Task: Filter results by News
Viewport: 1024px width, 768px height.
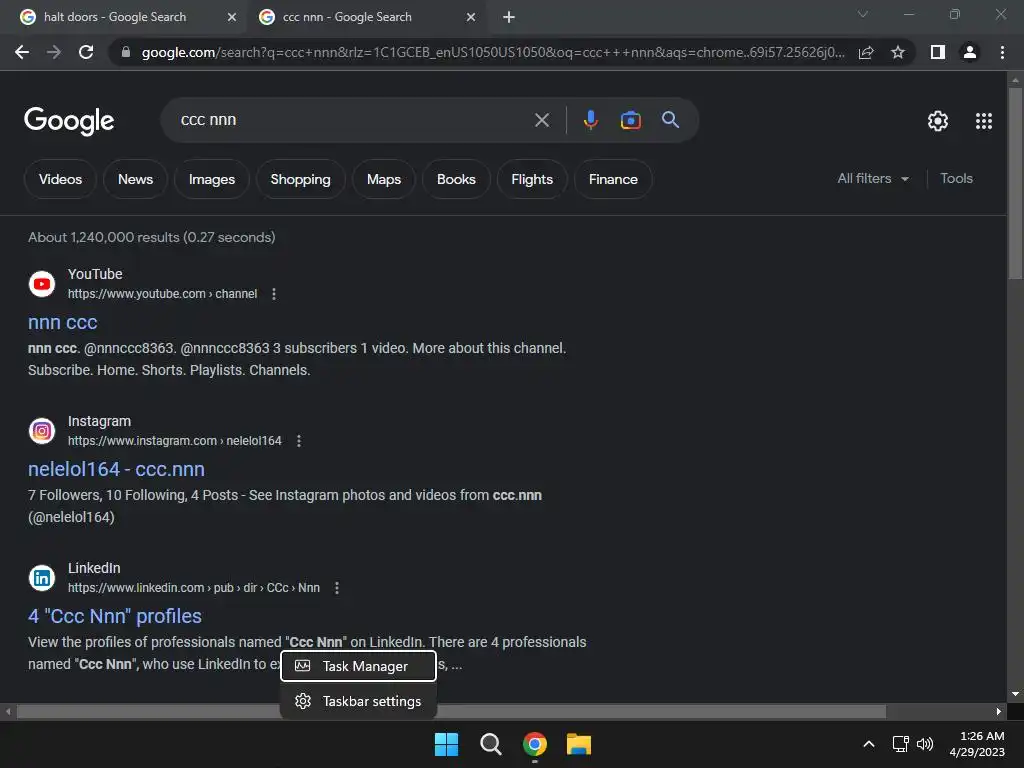Action: pyautogui.click(x=135, y=179)
